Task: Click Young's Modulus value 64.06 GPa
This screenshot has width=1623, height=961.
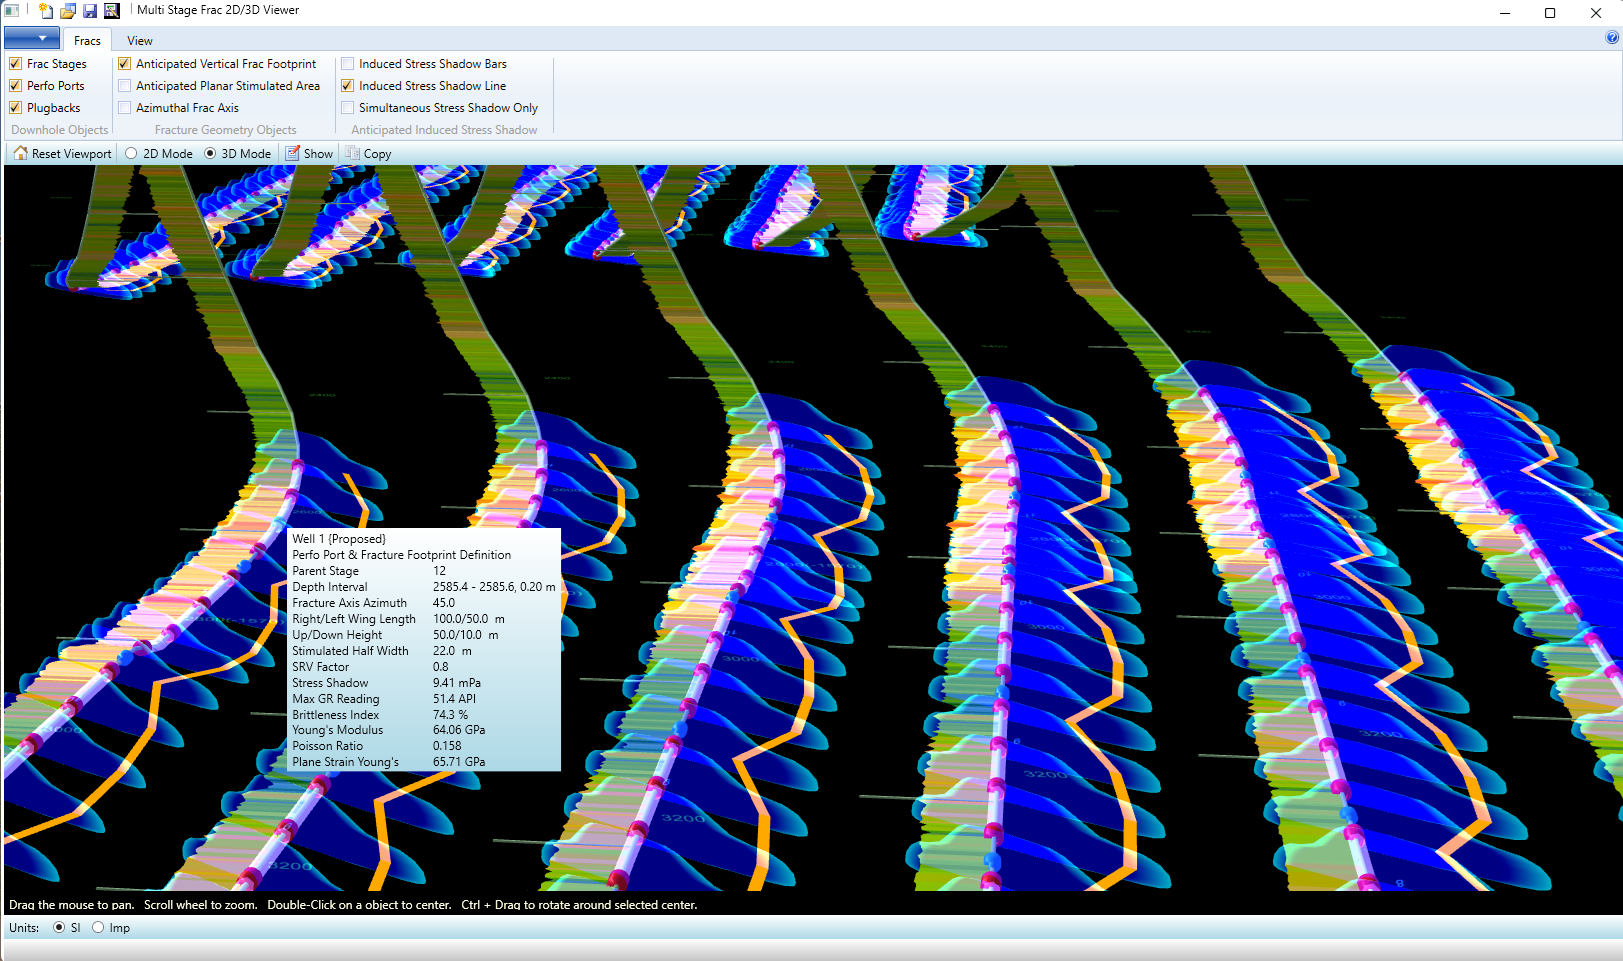Action: (459, 730)
